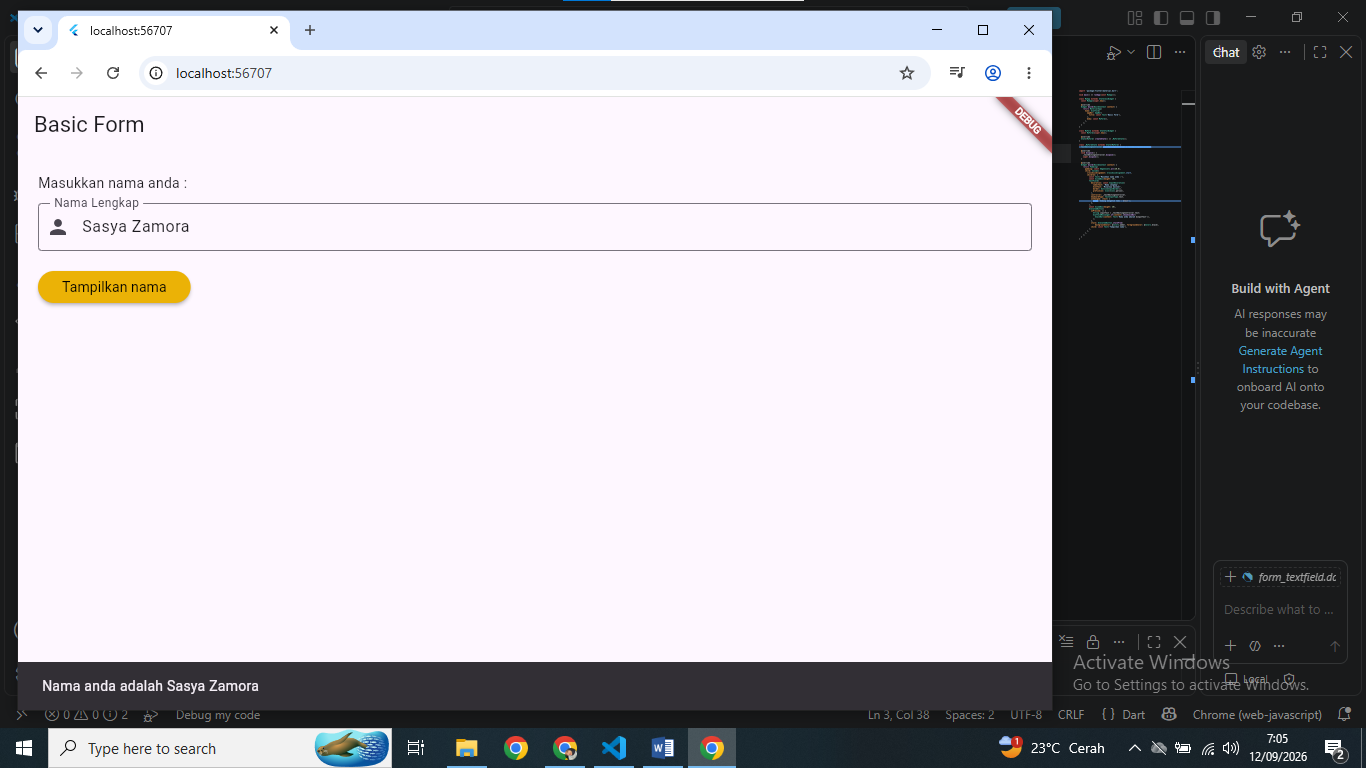1366x768 pixels.
Task: Bookmark this page with the star icon
Action: 907,73
